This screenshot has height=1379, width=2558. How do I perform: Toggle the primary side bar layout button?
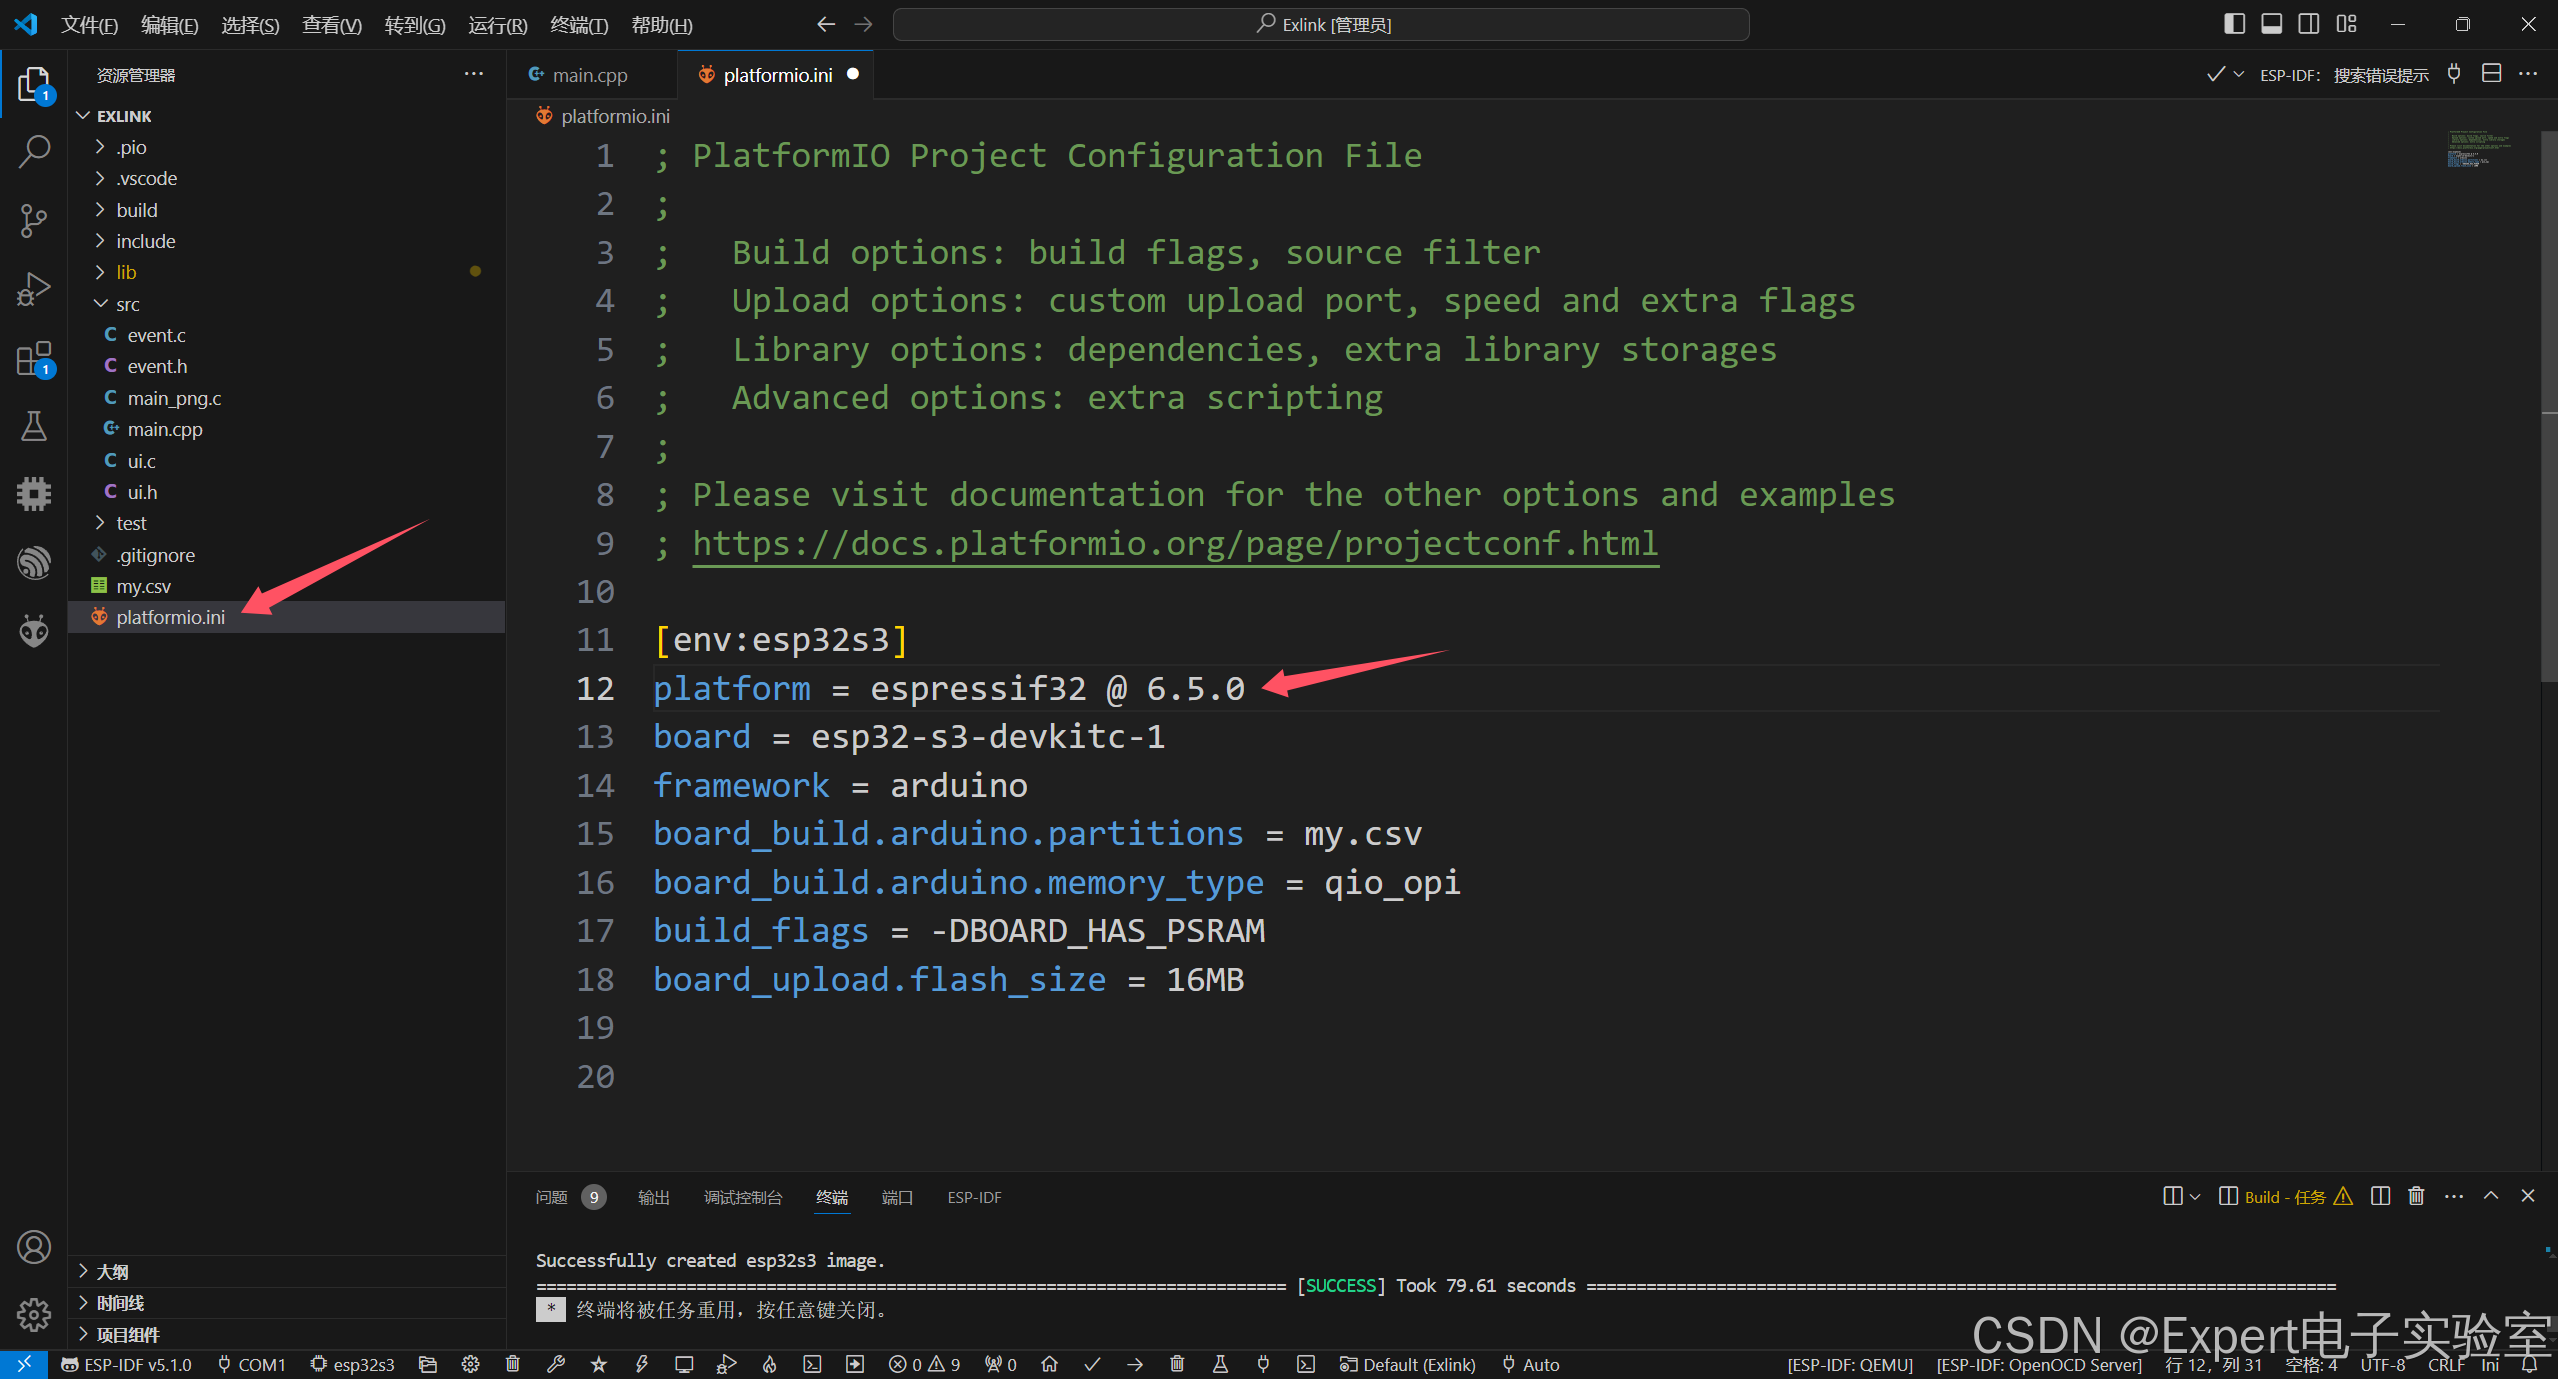coord(2234,24)
